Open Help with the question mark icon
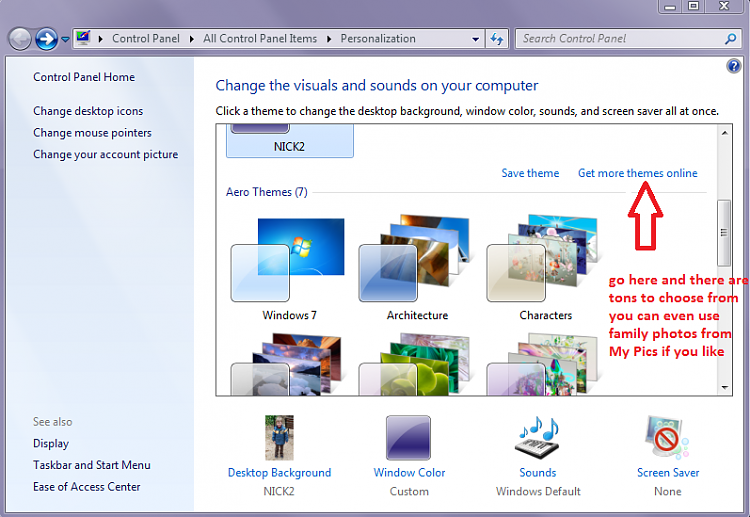The image size is (750, 517). pos(733,66)
